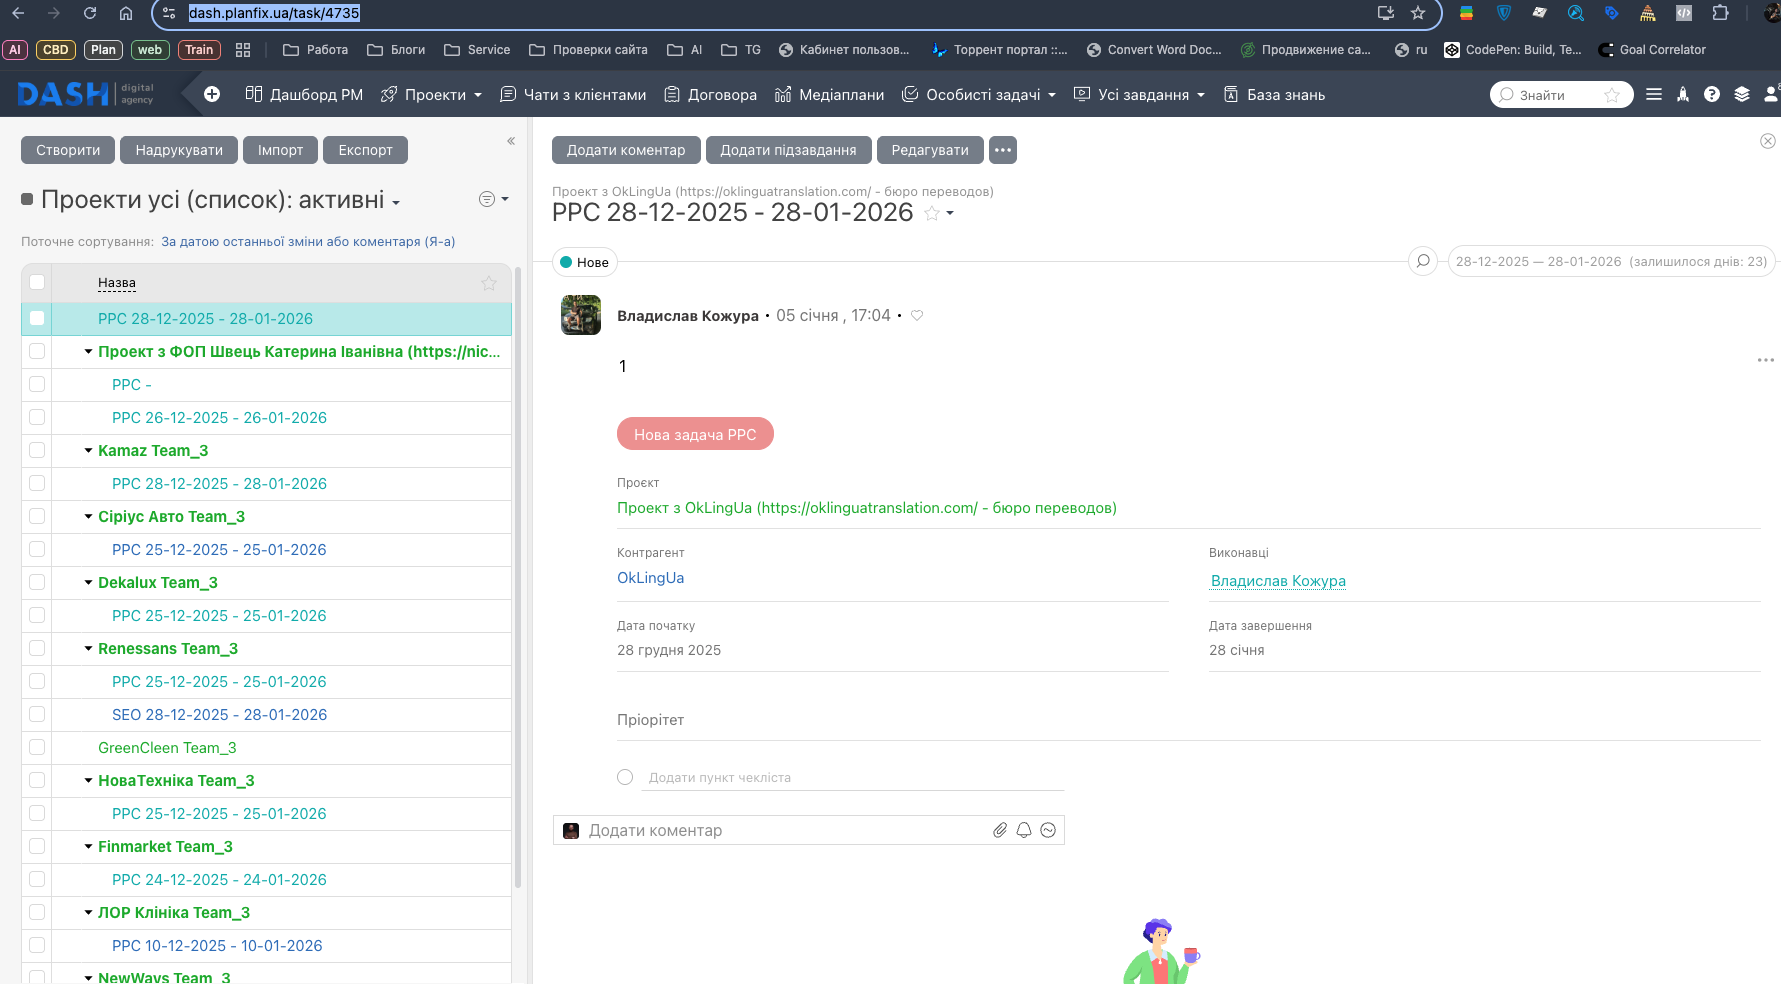
Task: Click Додати підзавдання button
Action: click(x=788, y=150)
